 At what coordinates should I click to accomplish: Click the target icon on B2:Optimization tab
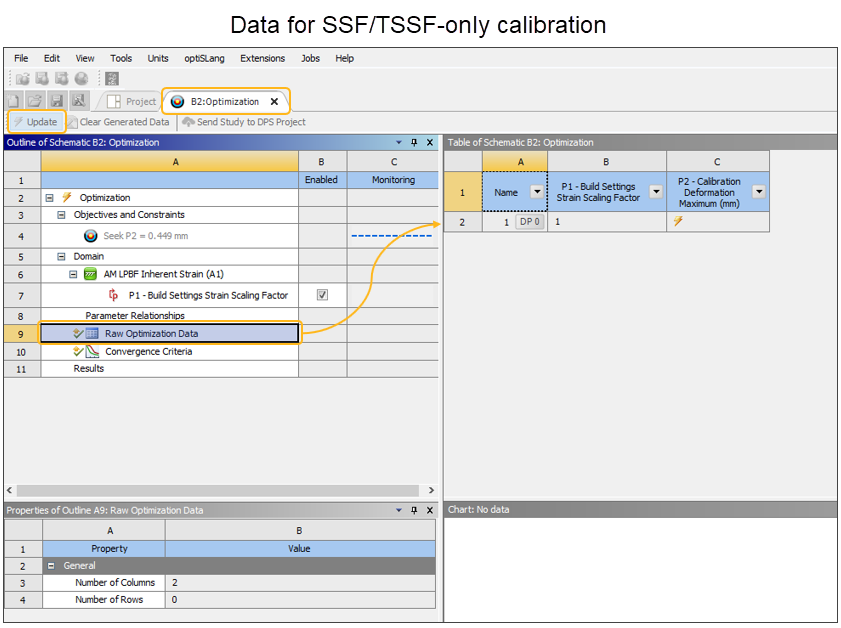coord(178,101)
